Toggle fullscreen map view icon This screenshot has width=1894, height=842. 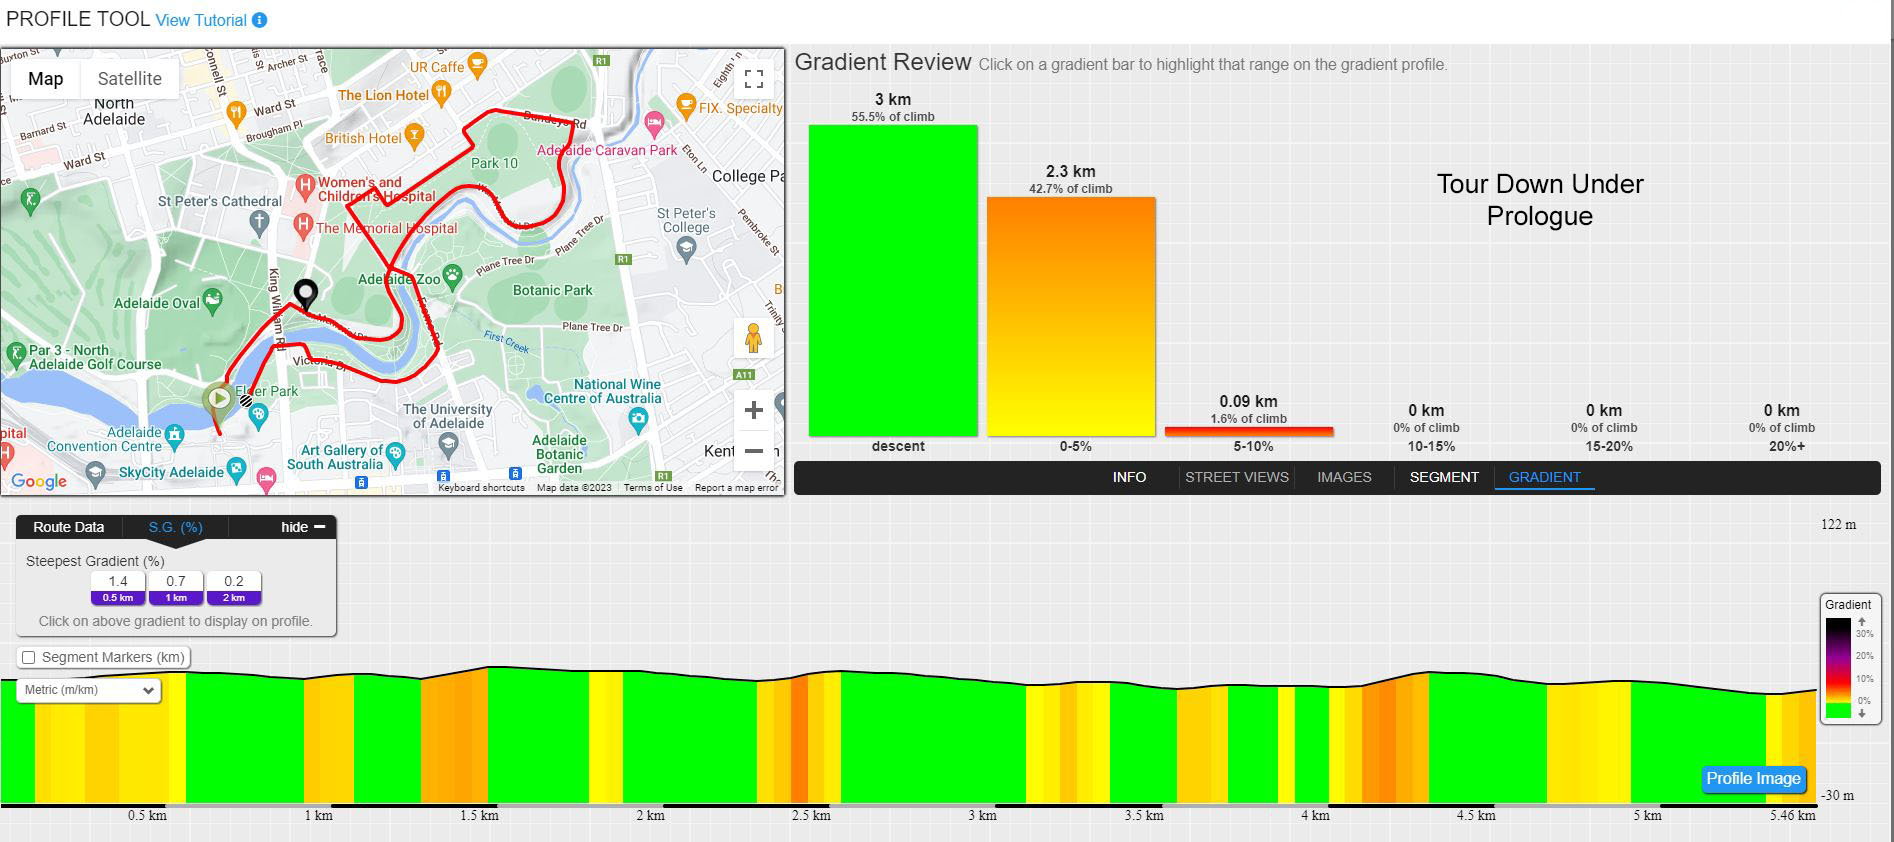pyautogui.click(x=754, y=79)
